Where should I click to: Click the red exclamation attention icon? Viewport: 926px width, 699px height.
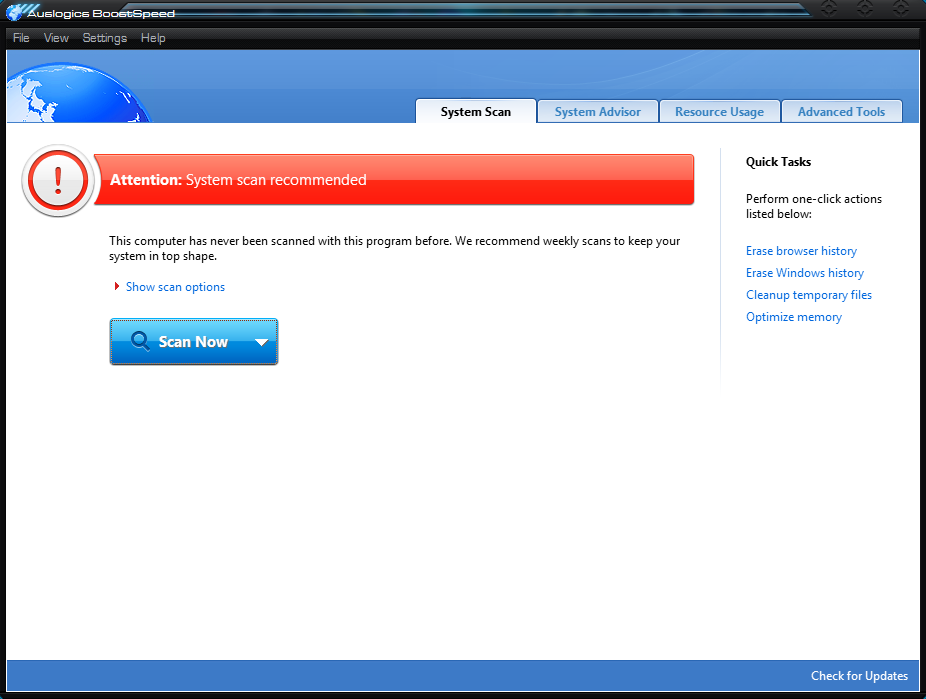[x=58, y=181]
